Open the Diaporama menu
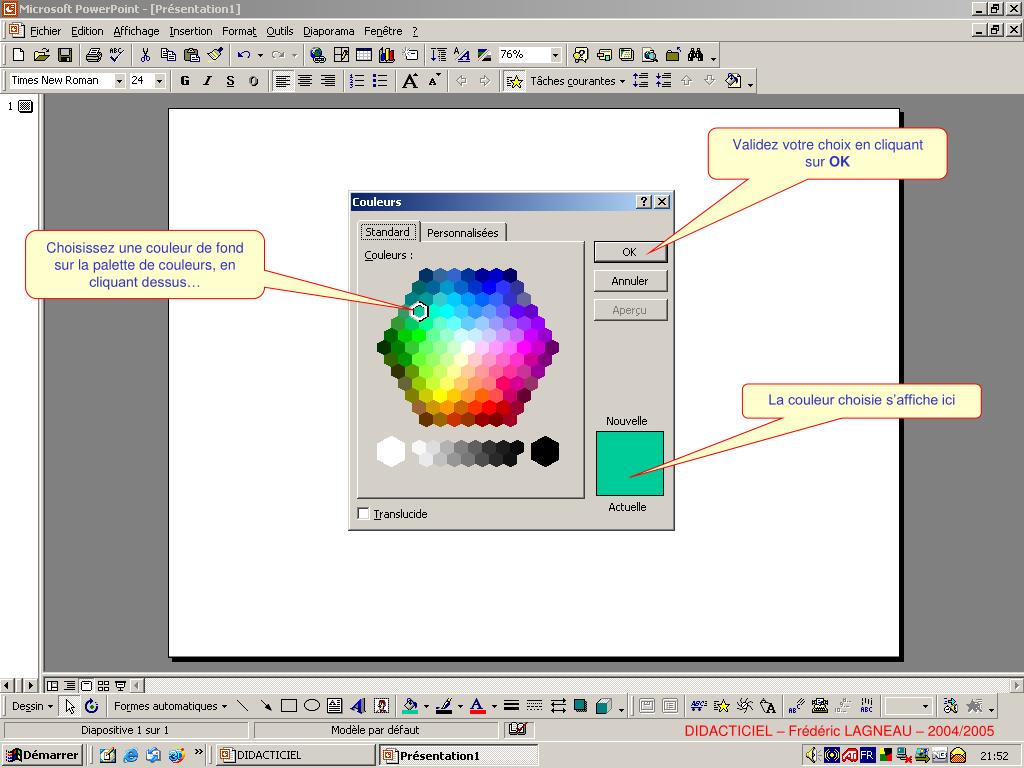This screenshot has width=1024, height=768. tap(328, 31)
